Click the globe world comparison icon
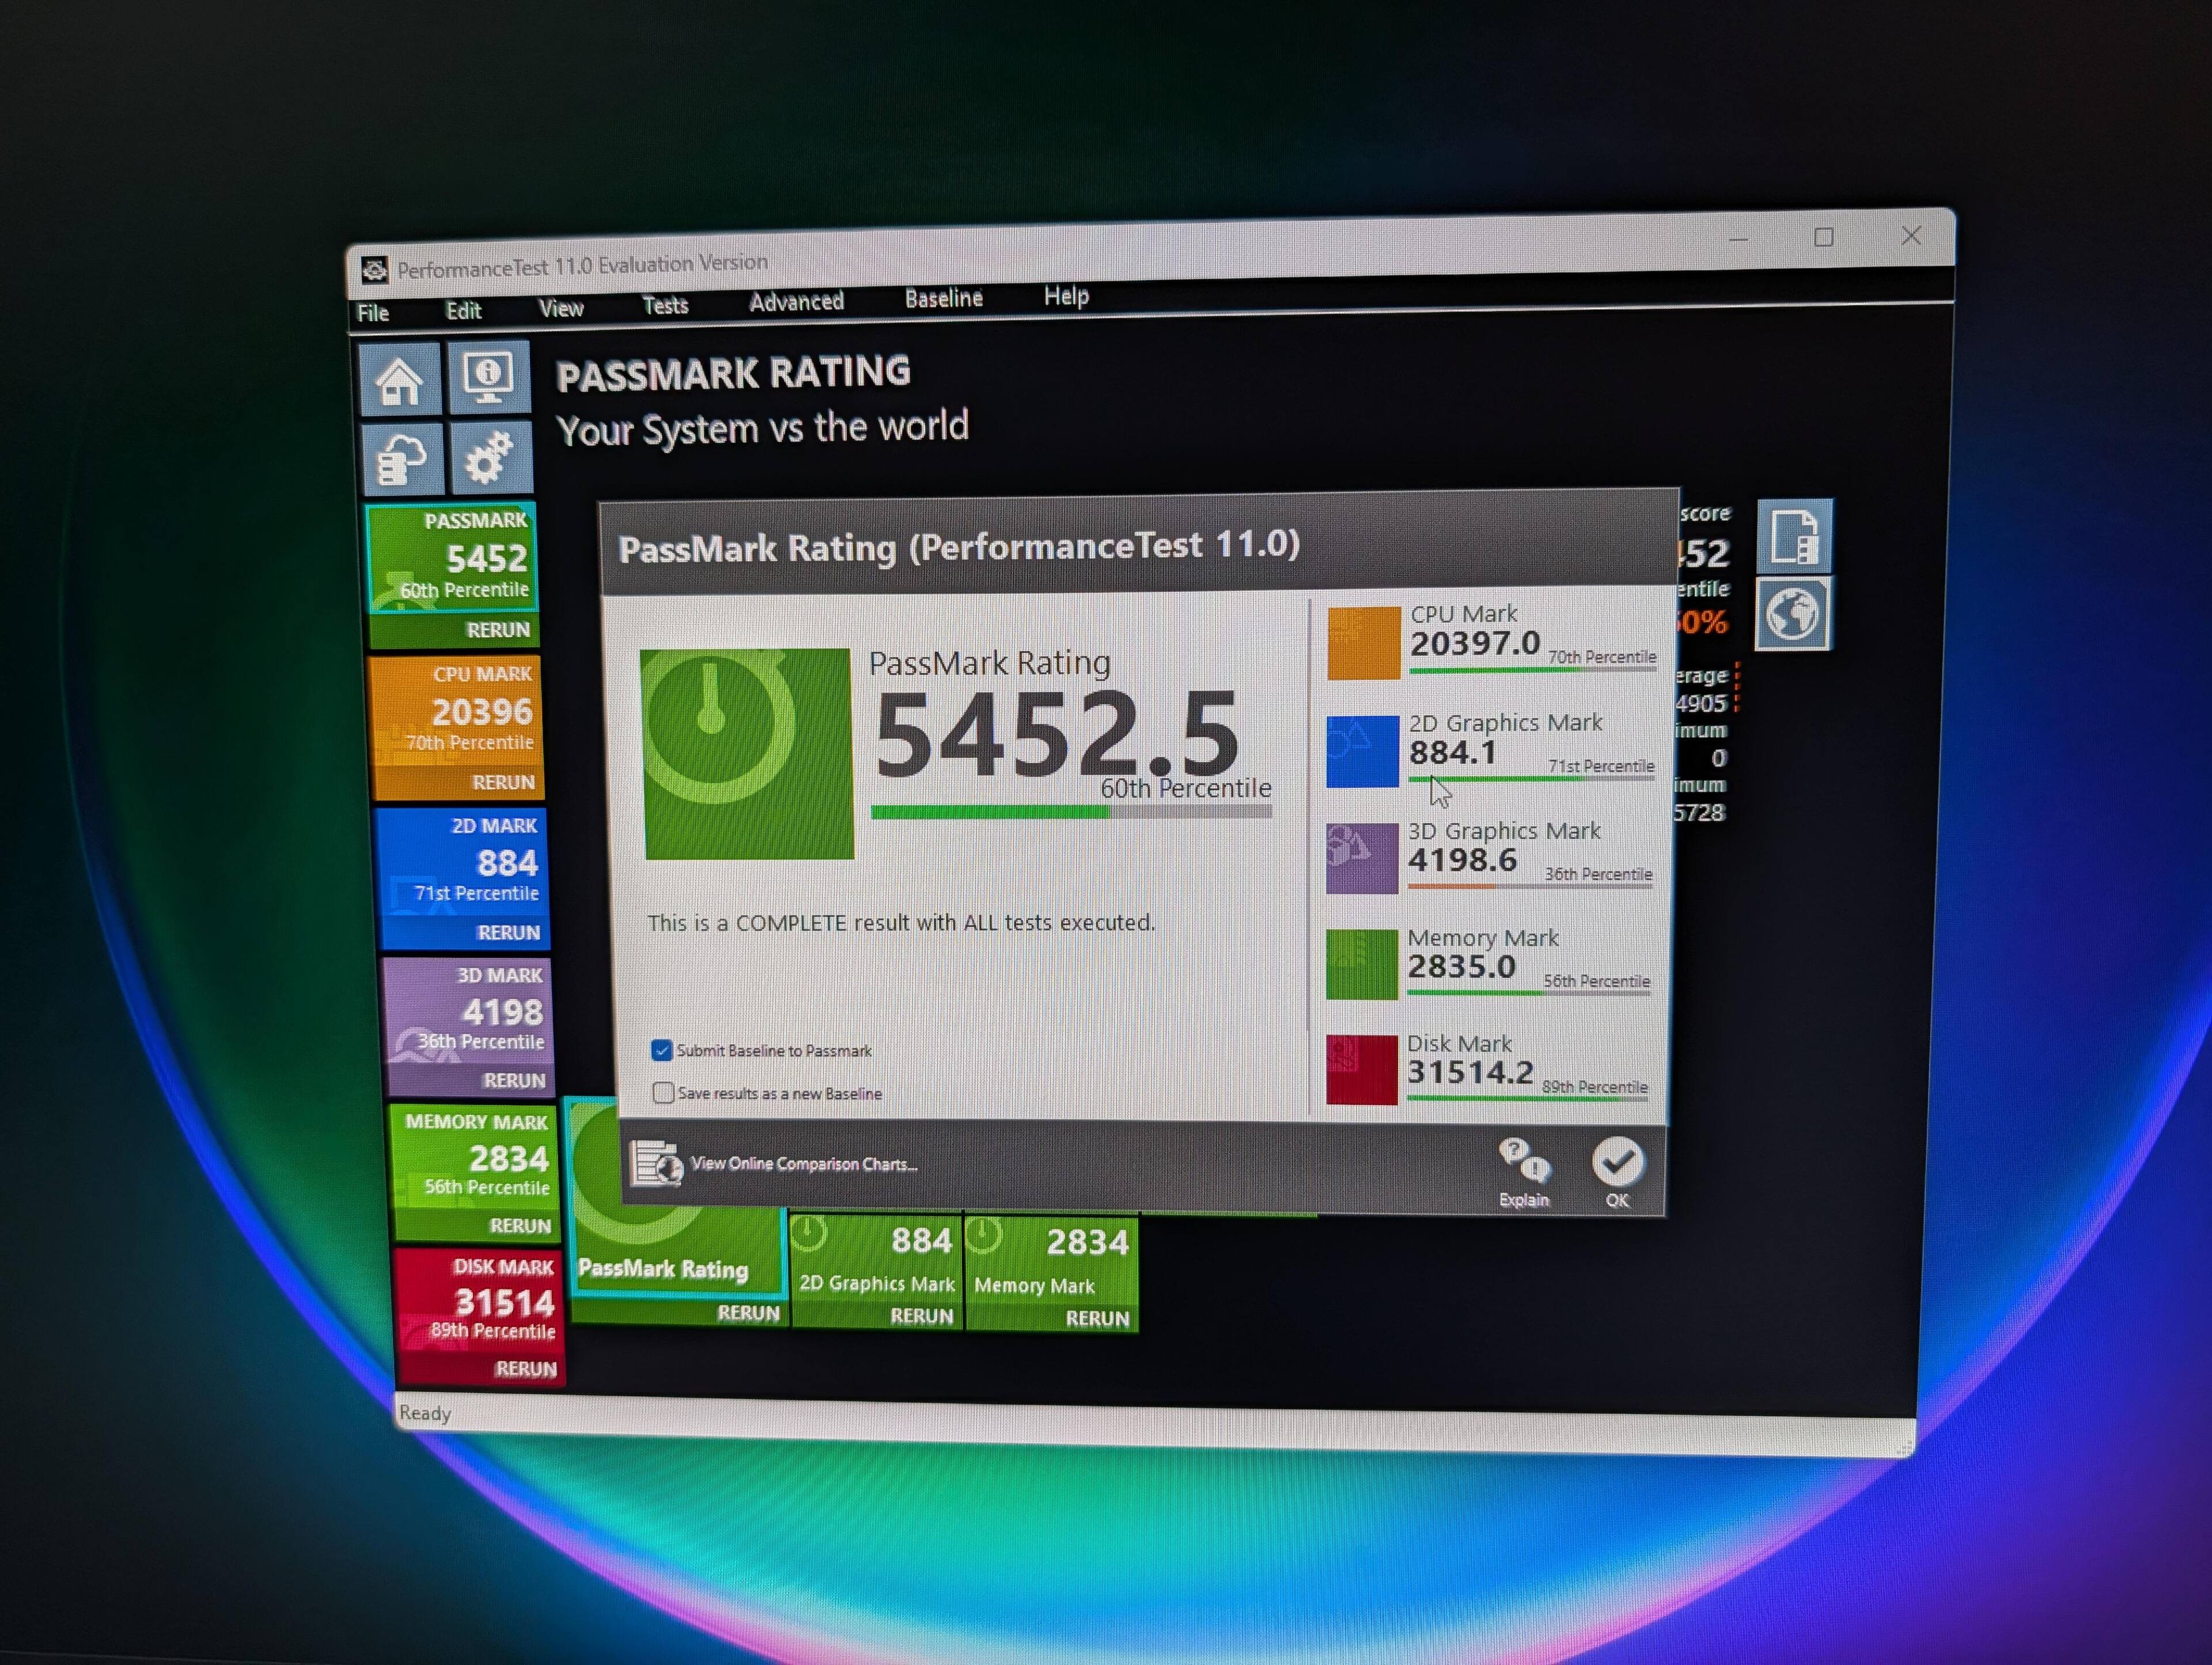Screen dimensions: 2212x1665 pos(1794,613)
